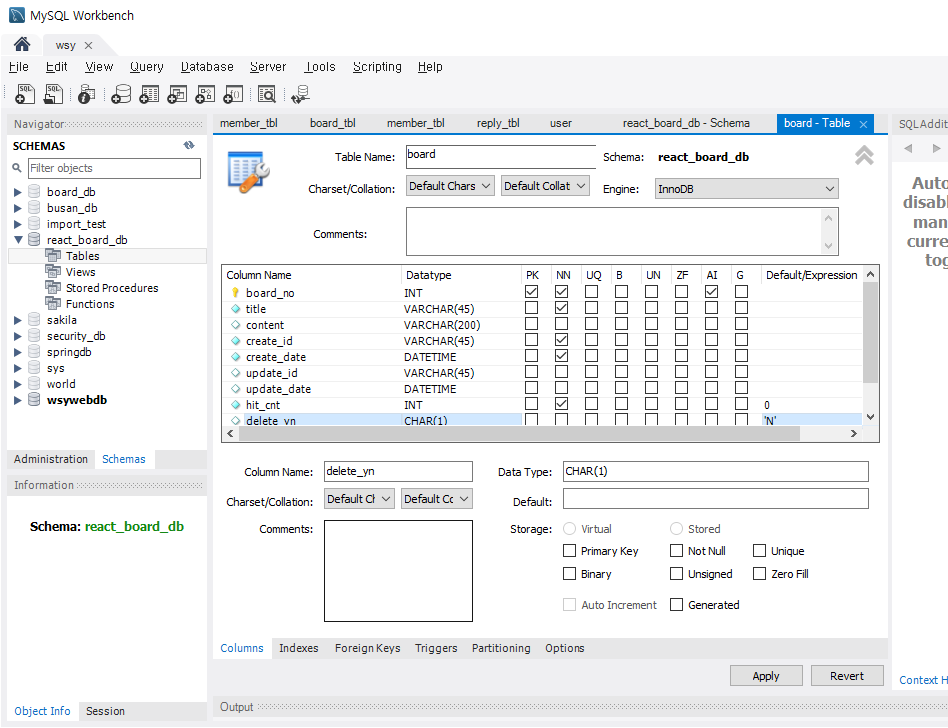948x728 pixels.
Task: Click the board_no primary key icon
Action: pyautogui.click(x=235, y=293)
